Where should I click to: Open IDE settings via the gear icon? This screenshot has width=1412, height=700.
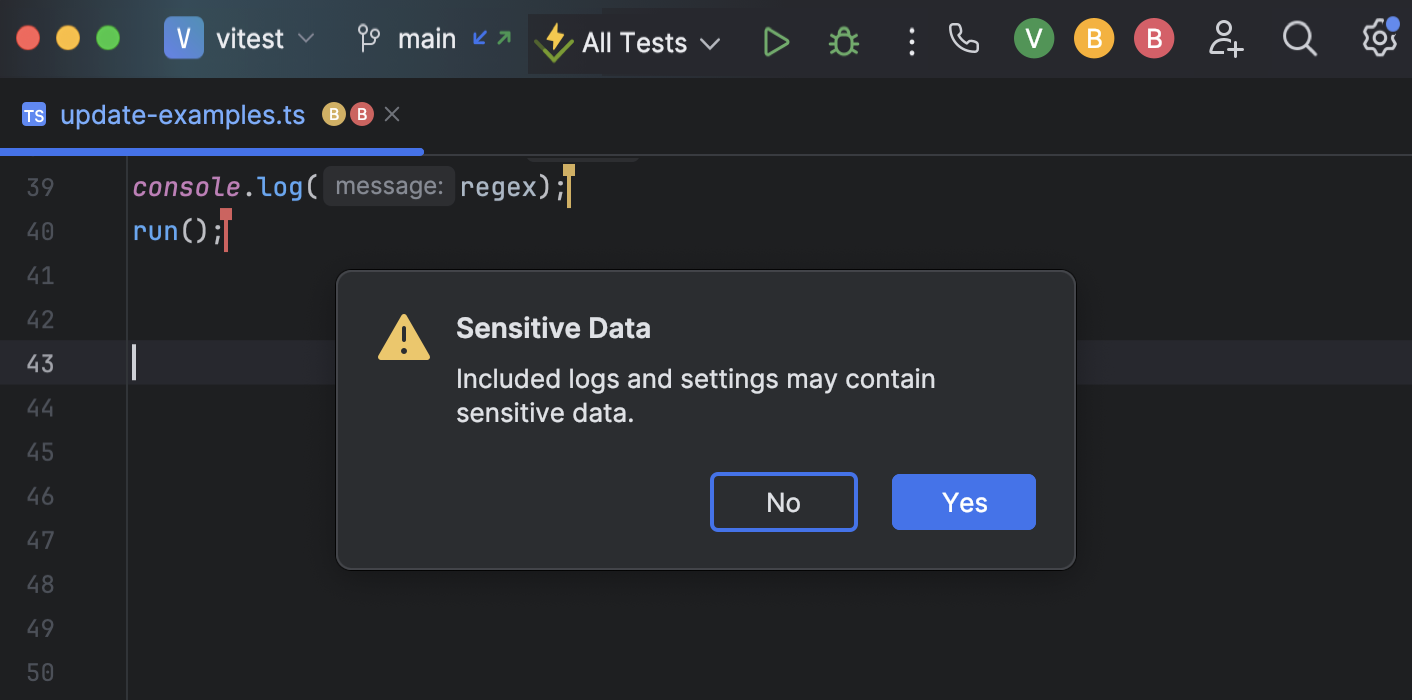(1379, 38)
